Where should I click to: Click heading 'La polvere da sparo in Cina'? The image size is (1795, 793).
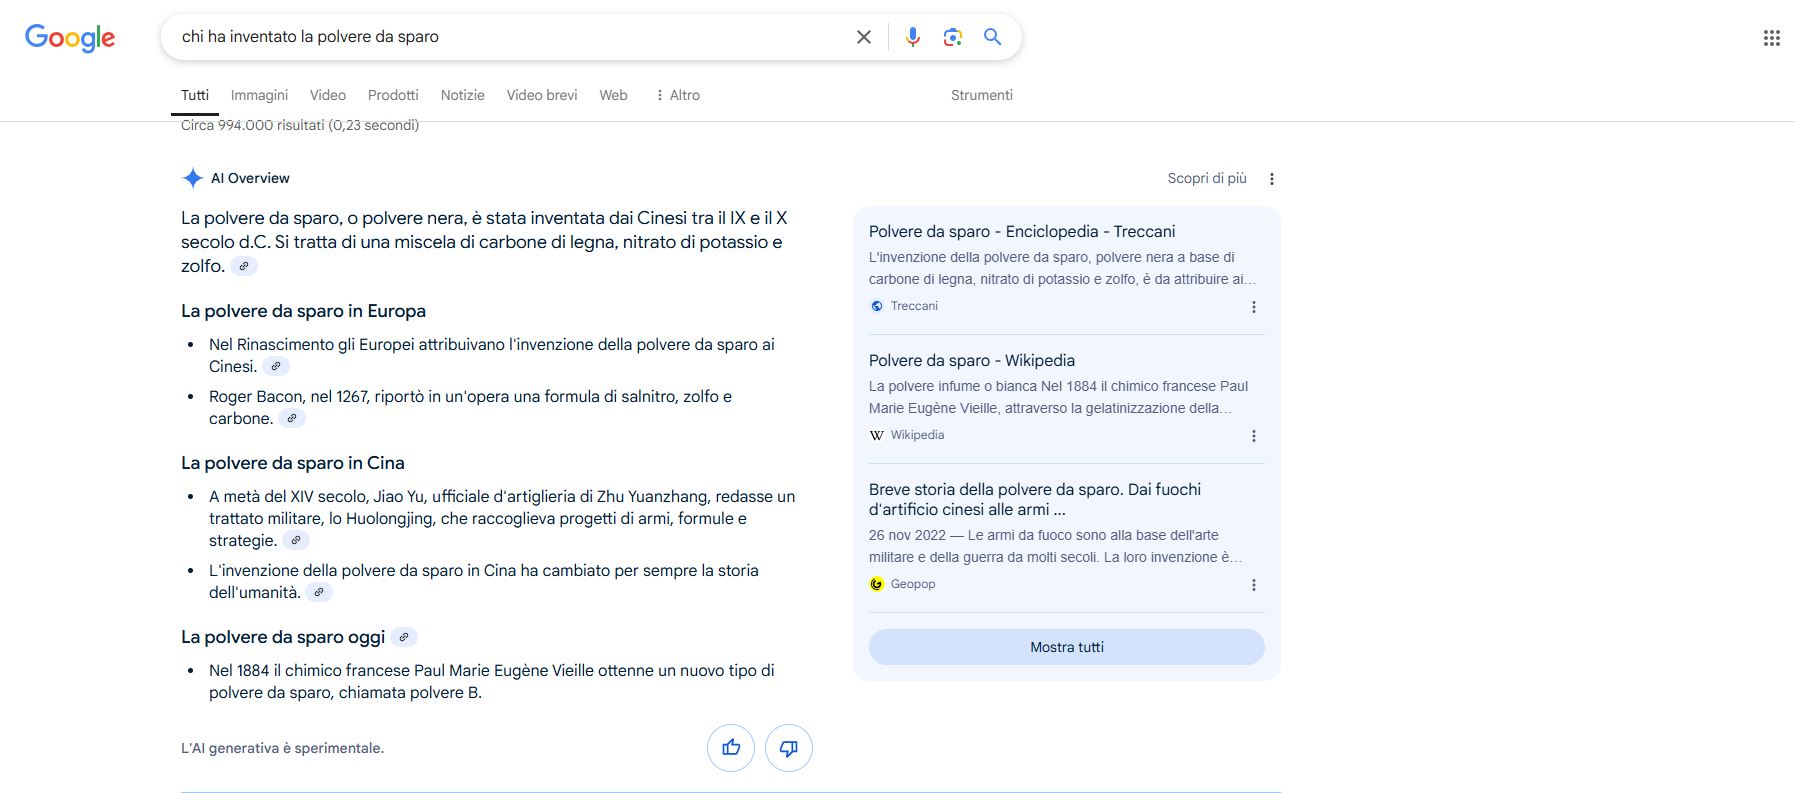tap(293, 463)
